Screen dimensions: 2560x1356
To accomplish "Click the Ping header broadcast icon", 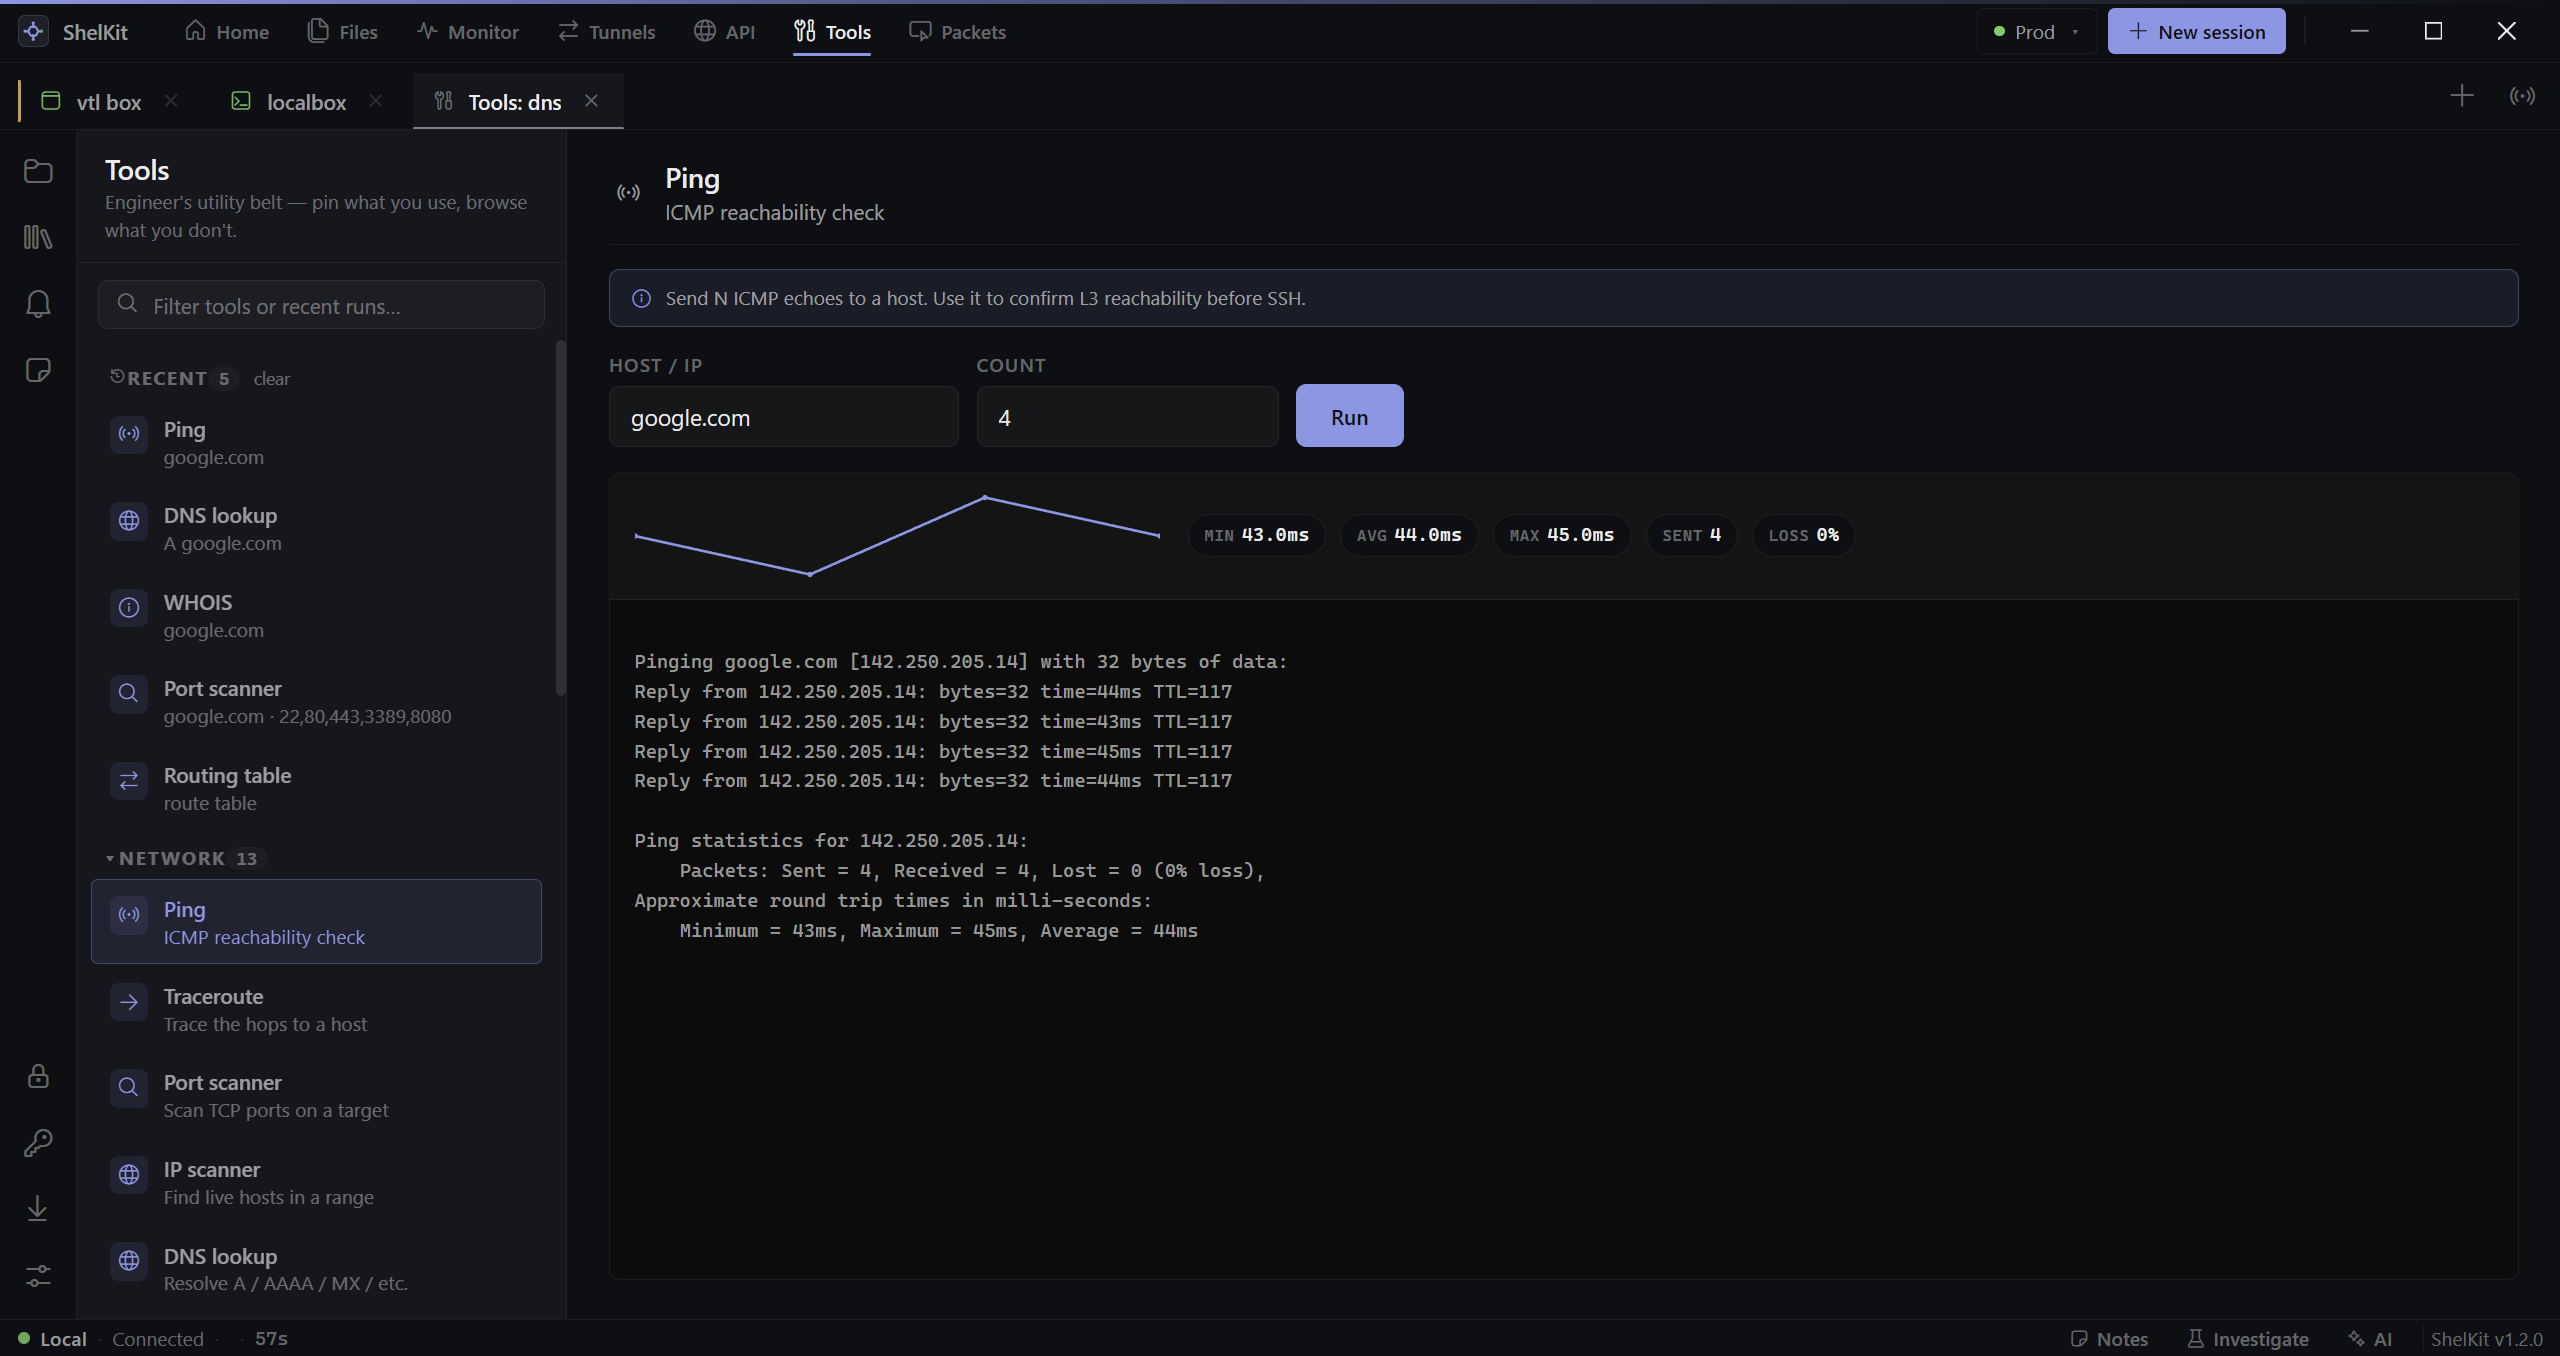I will pyautogui.click(x=628, y=192).
